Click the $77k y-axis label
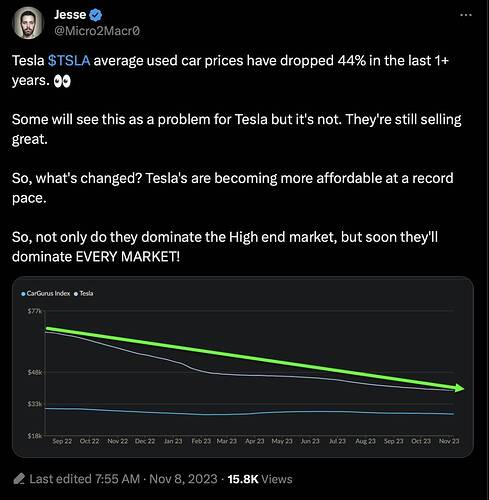This screenshot has height=500, width=489. coord(34,311)
